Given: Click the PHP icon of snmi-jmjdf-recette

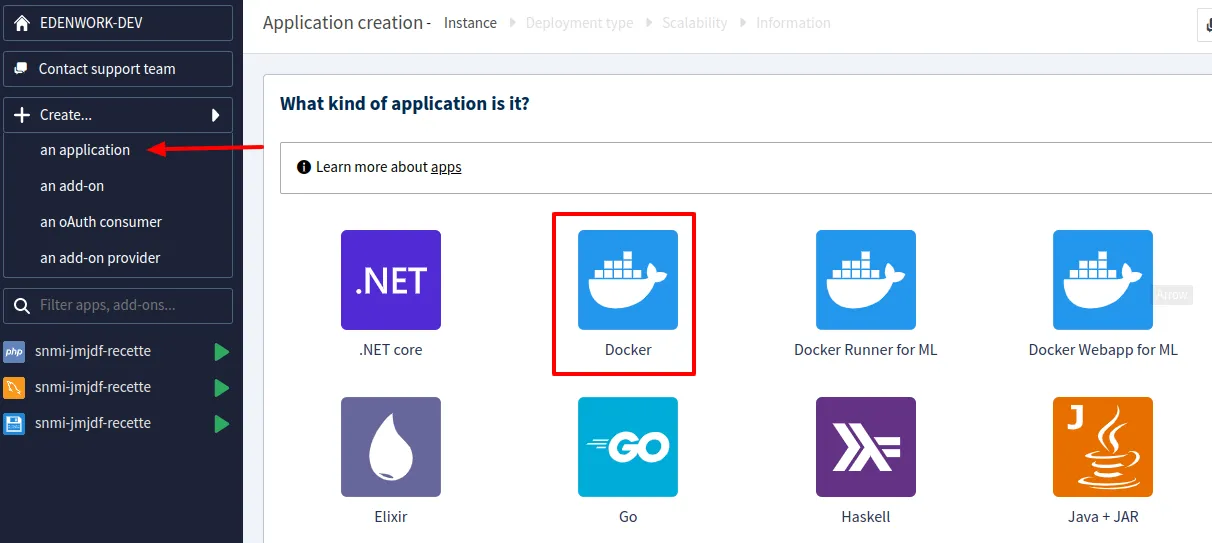Looking at the screenshot, I should click(14, 351).
